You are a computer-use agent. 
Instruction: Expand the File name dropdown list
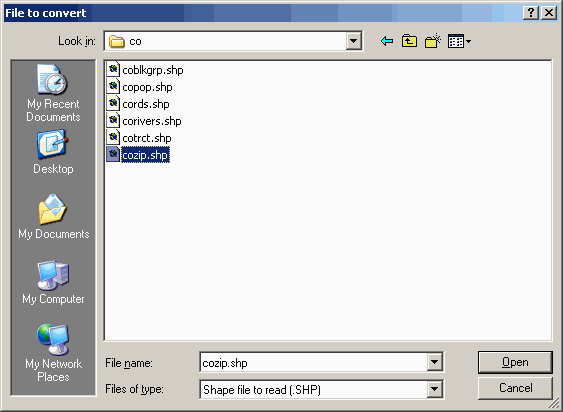coord(434,362)
